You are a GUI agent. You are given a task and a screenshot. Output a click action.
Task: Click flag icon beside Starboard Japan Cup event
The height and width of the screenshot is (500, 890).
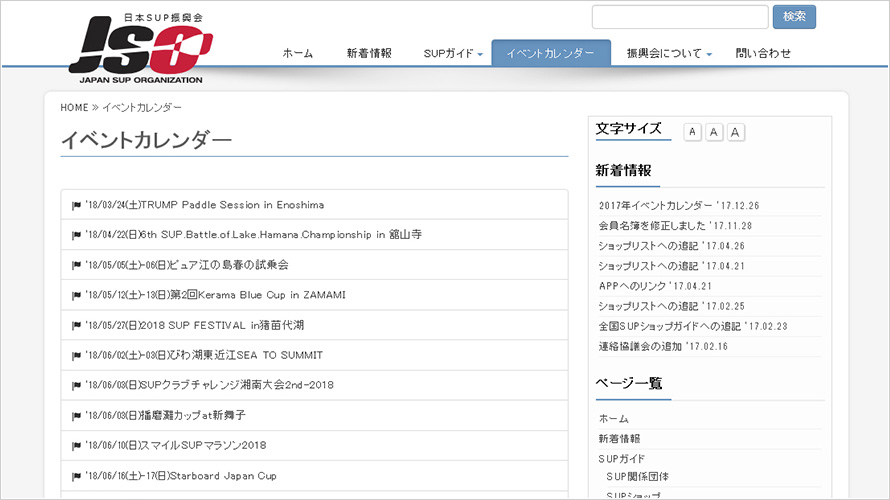(76, 477)
